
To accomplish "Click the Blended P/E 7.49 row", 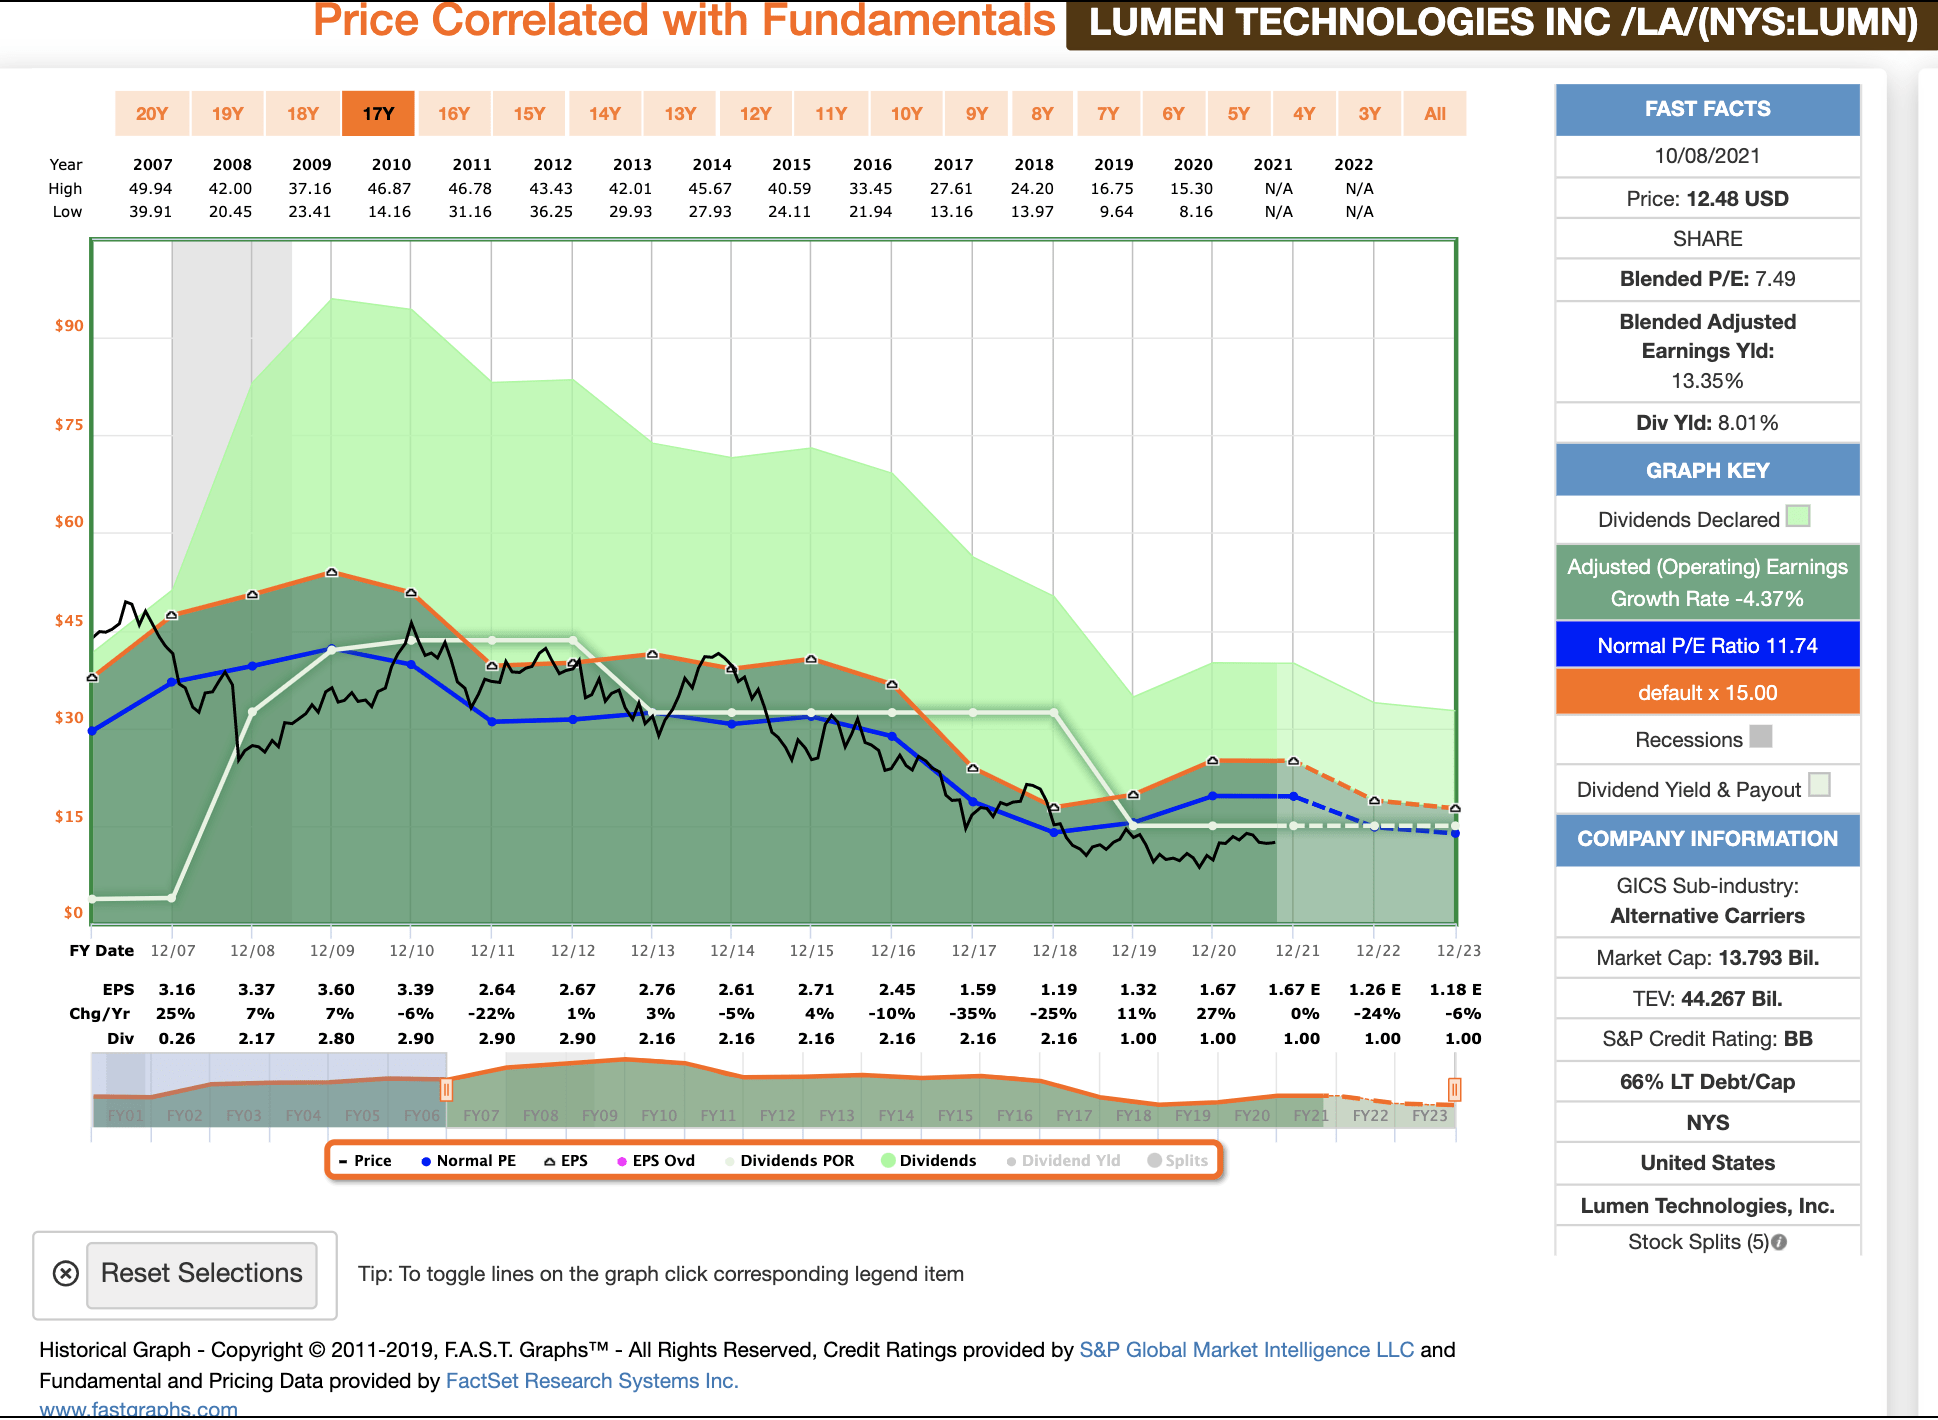I will (x=1708, y=279).
